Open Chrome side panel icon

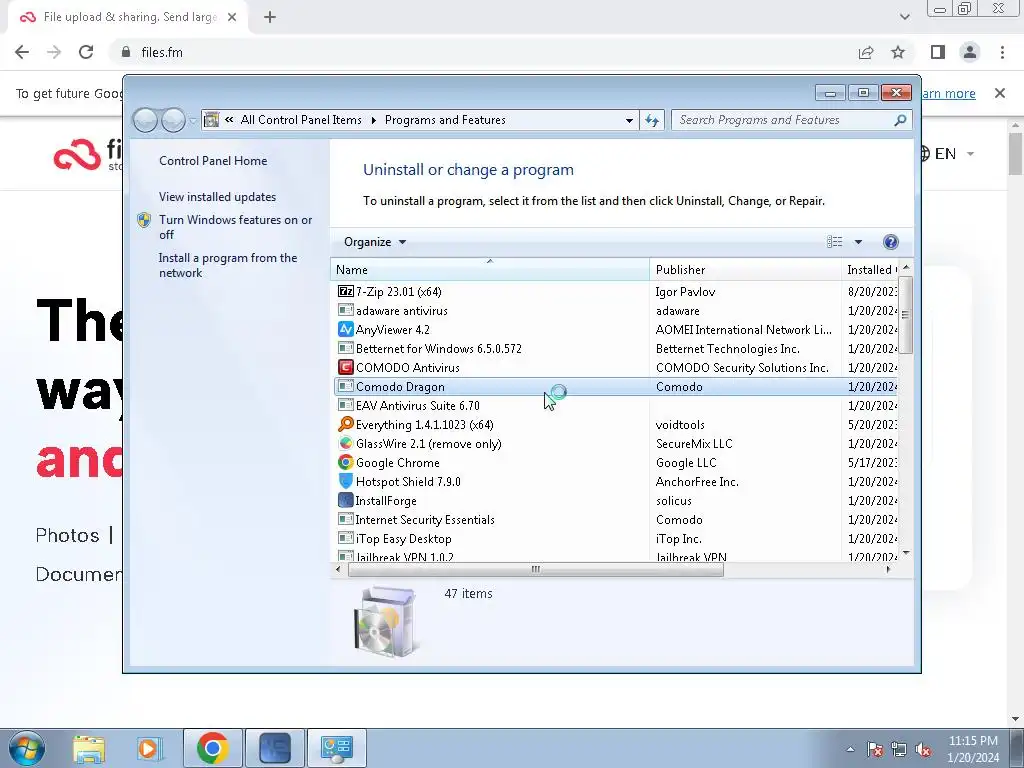(938, 52)
